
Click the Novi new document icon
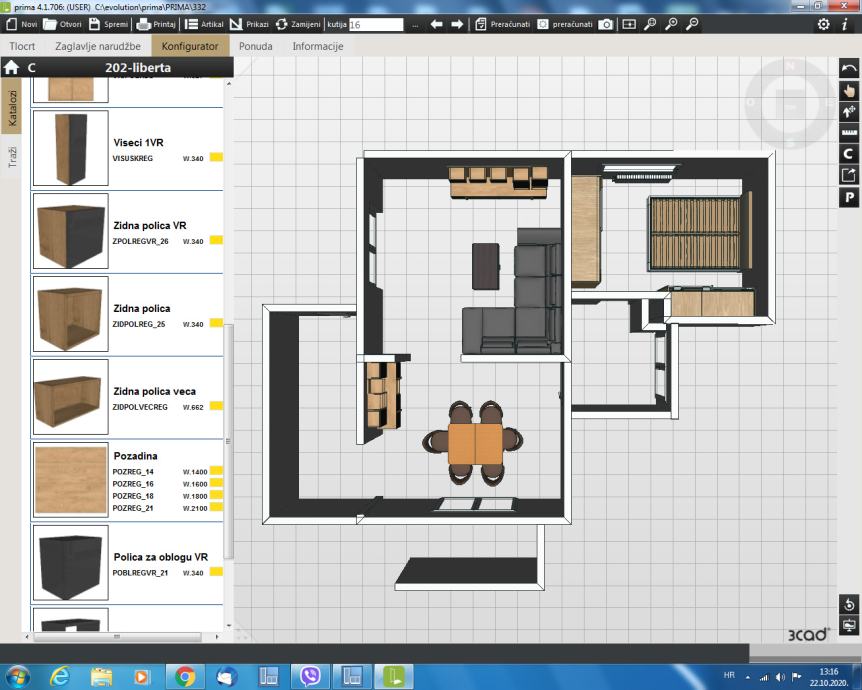tap(12, 24)
